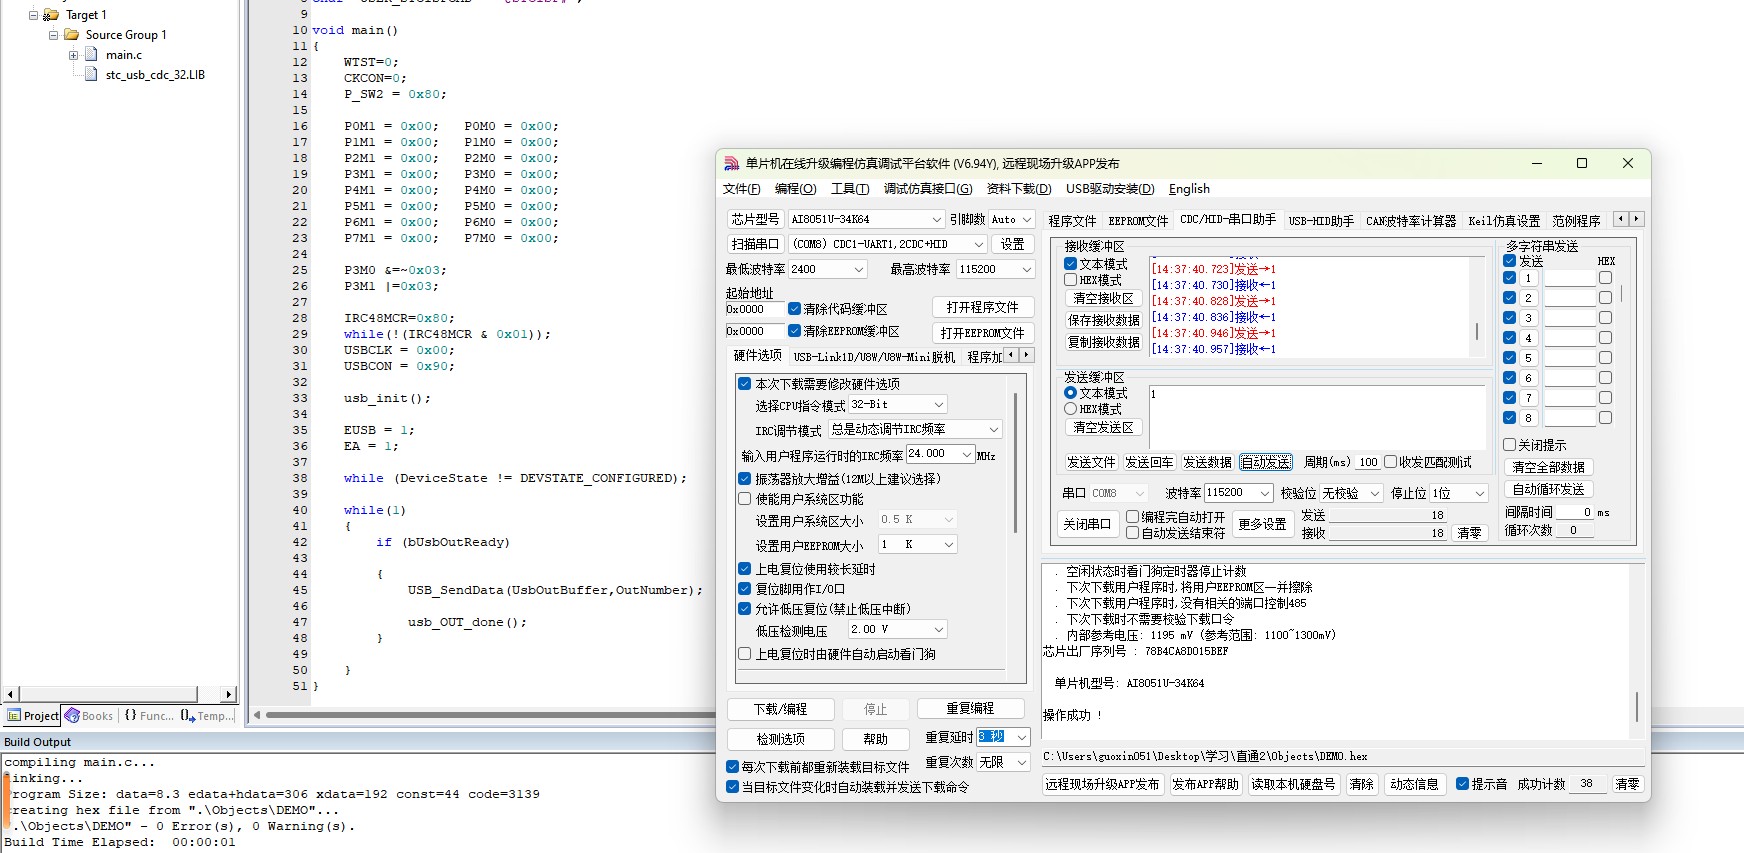Open the Functions tab in Keil project pane
Screen dimensions: 1744x853
pyautogui.click(x=148, y=716)
